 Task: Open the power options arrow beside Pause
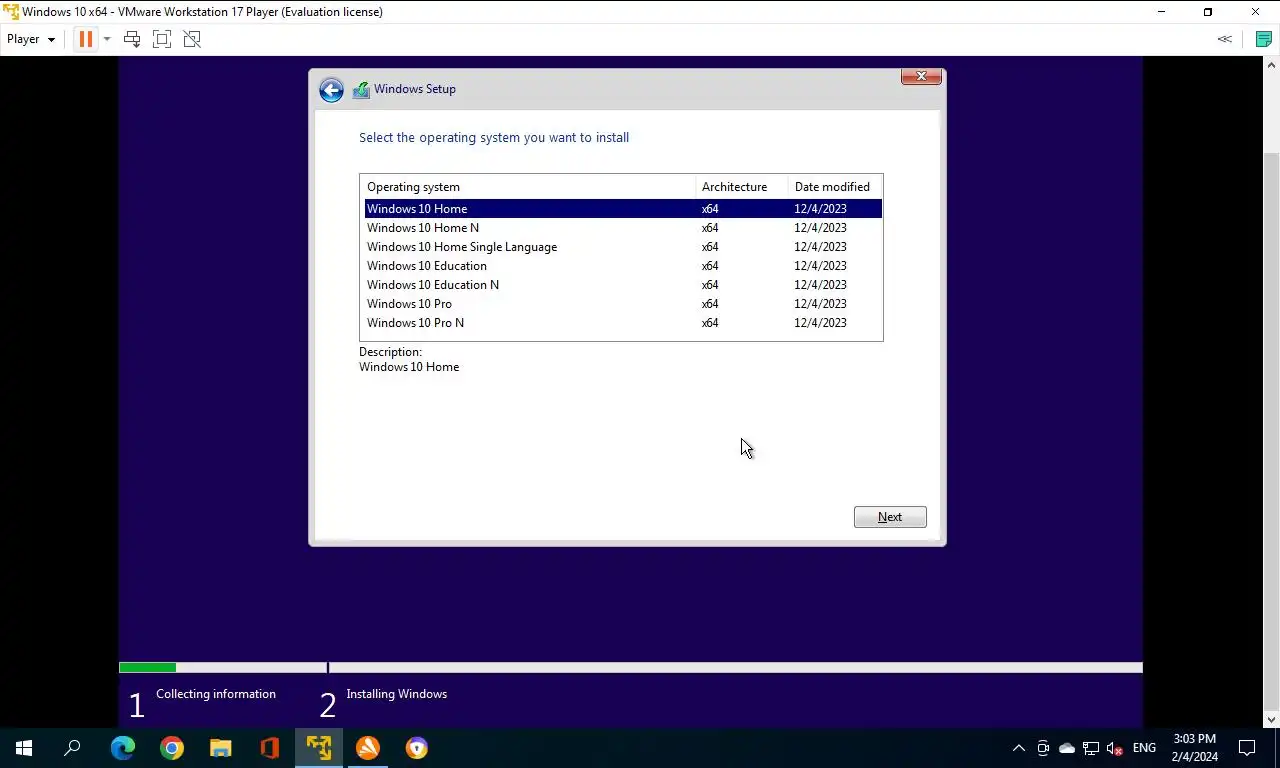[x=107, y=39]
